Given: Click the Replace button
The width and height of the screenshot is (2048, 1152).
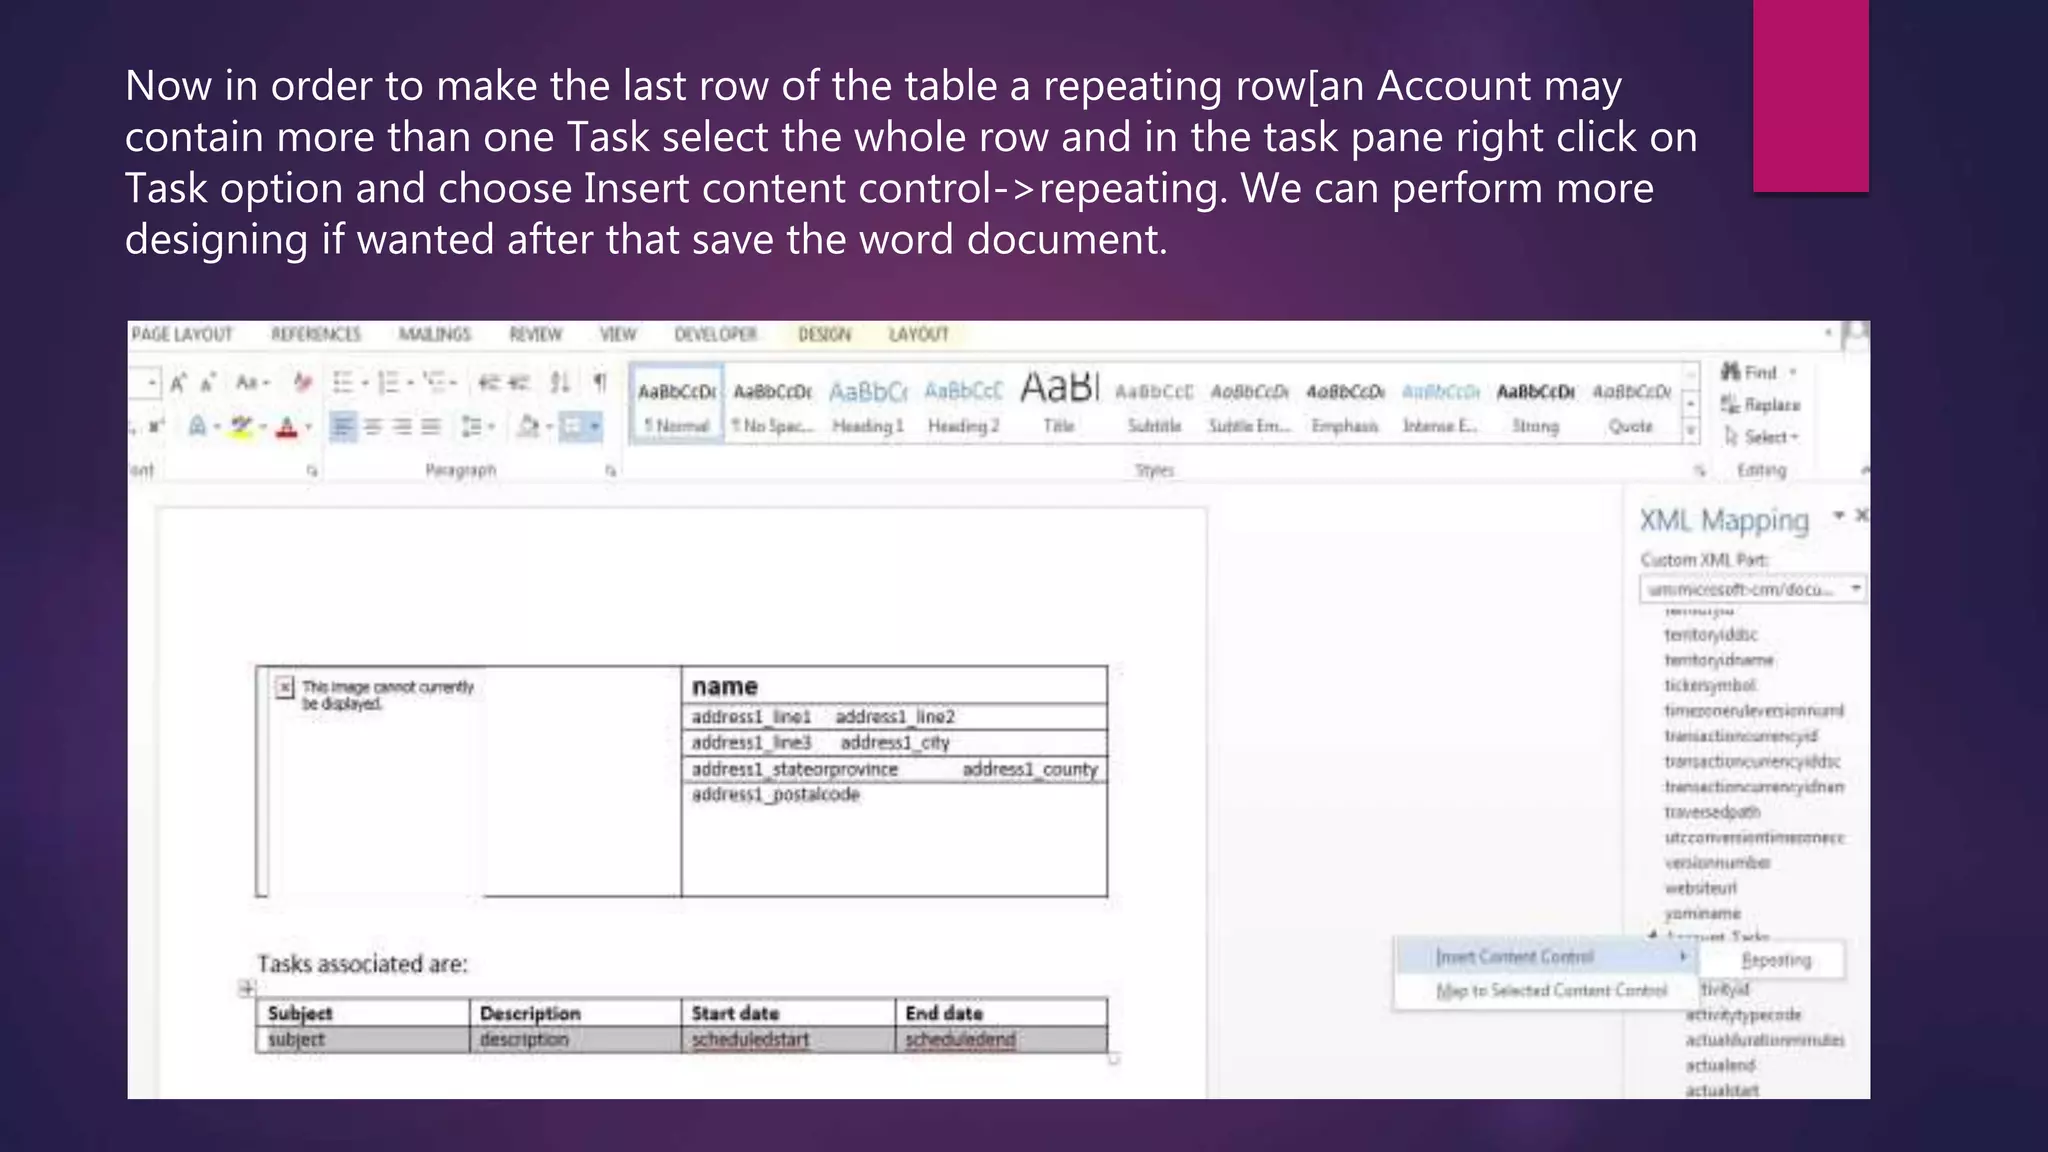Looking at the screenshot, I should point(1760,405).
